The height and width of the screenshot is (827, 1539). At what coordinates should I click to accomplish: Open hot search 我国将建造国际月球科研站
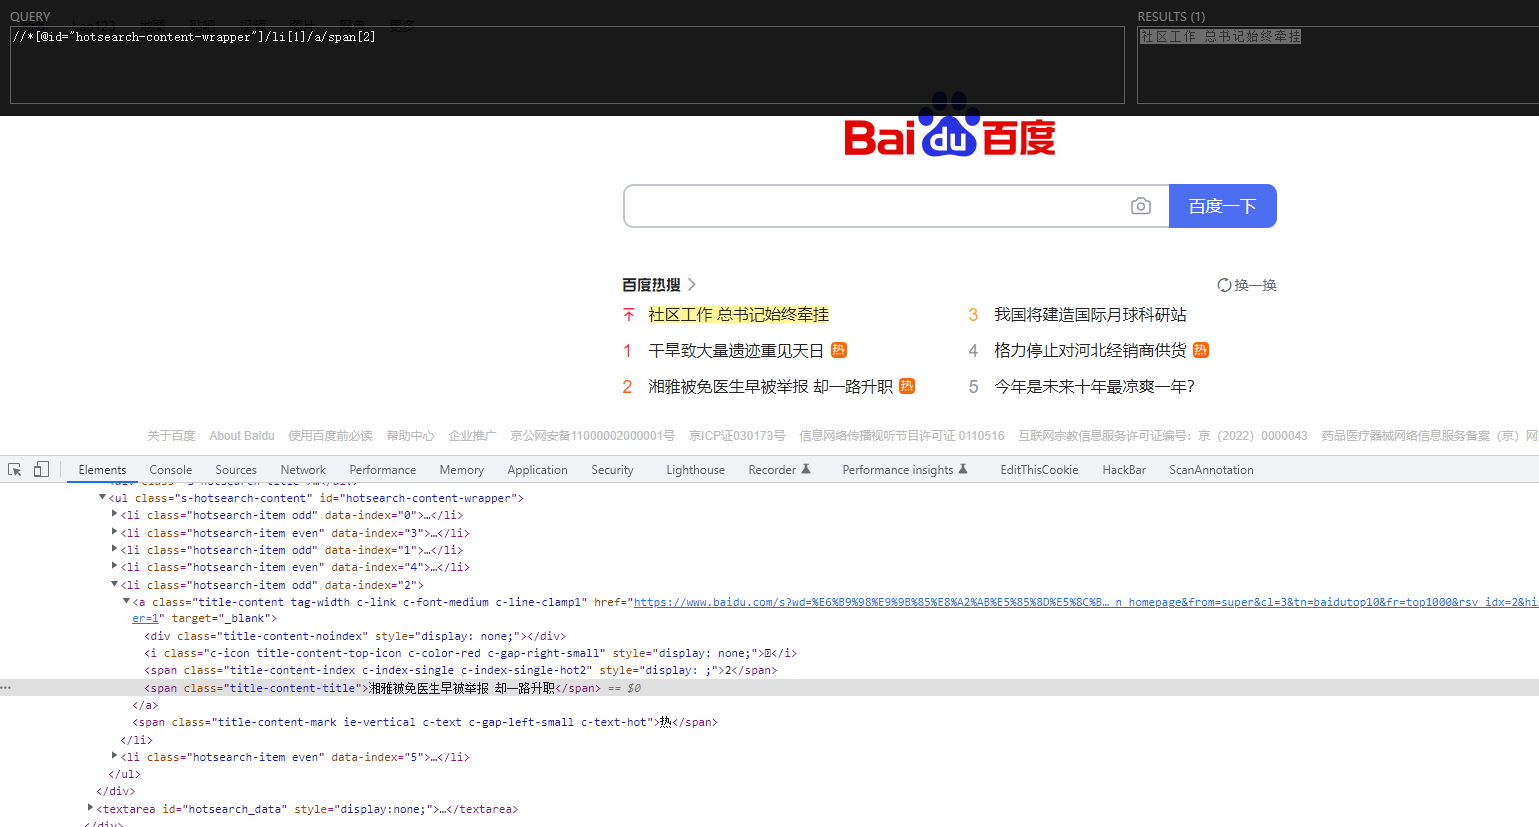pos(1090,315)
